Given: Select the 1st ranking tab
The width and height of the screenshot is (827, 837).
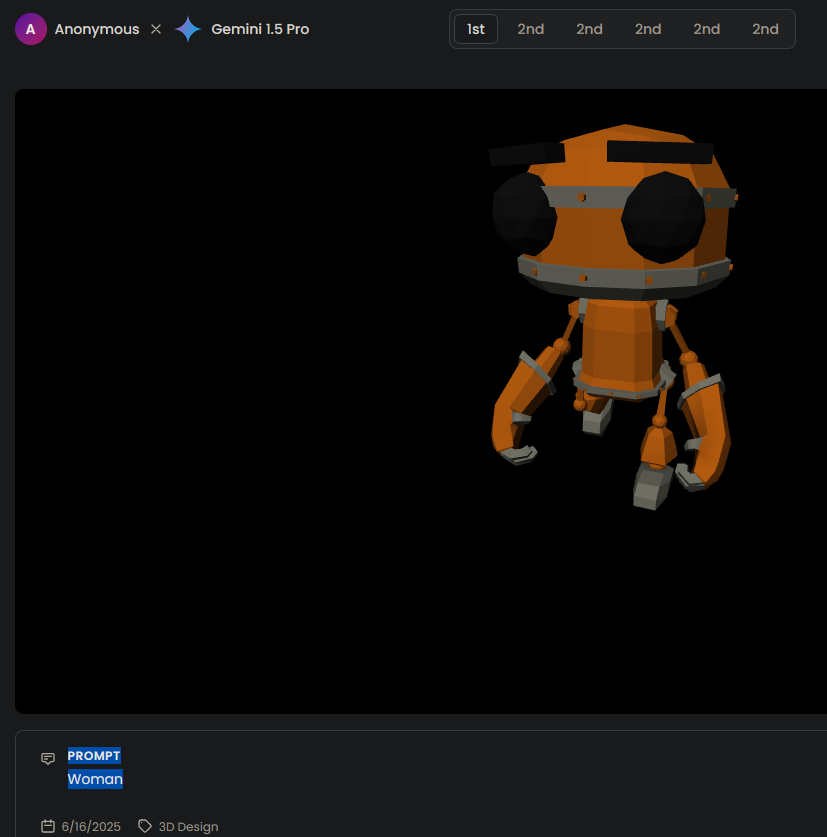Looking at the screenshot, I should tap(476, 29).
